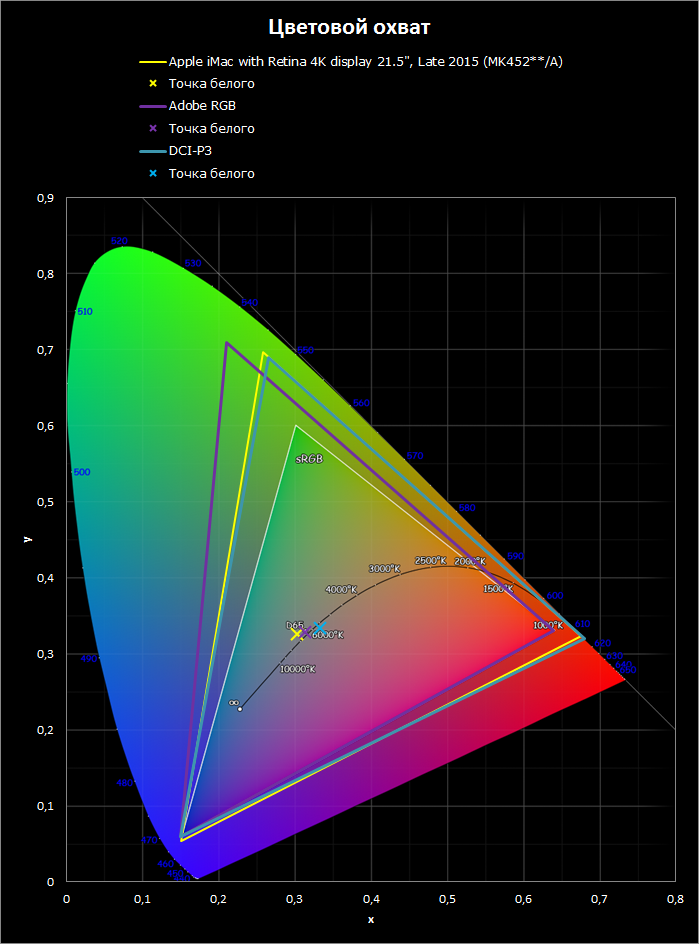This screenshot has height=944, width=699.
Task: Select the Apple iMac Retina 4K legend label
Action: point(366,62)
